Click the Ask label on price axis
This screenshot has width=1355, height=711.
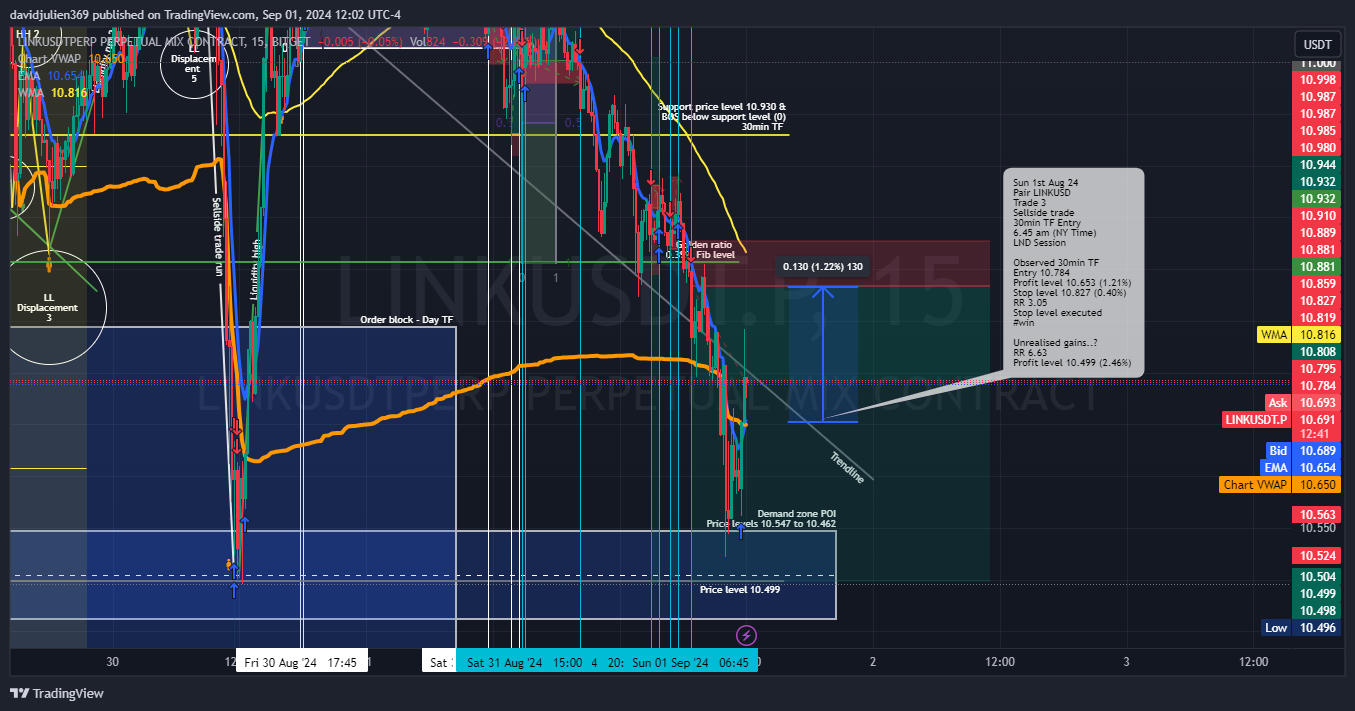(1278, 402)
